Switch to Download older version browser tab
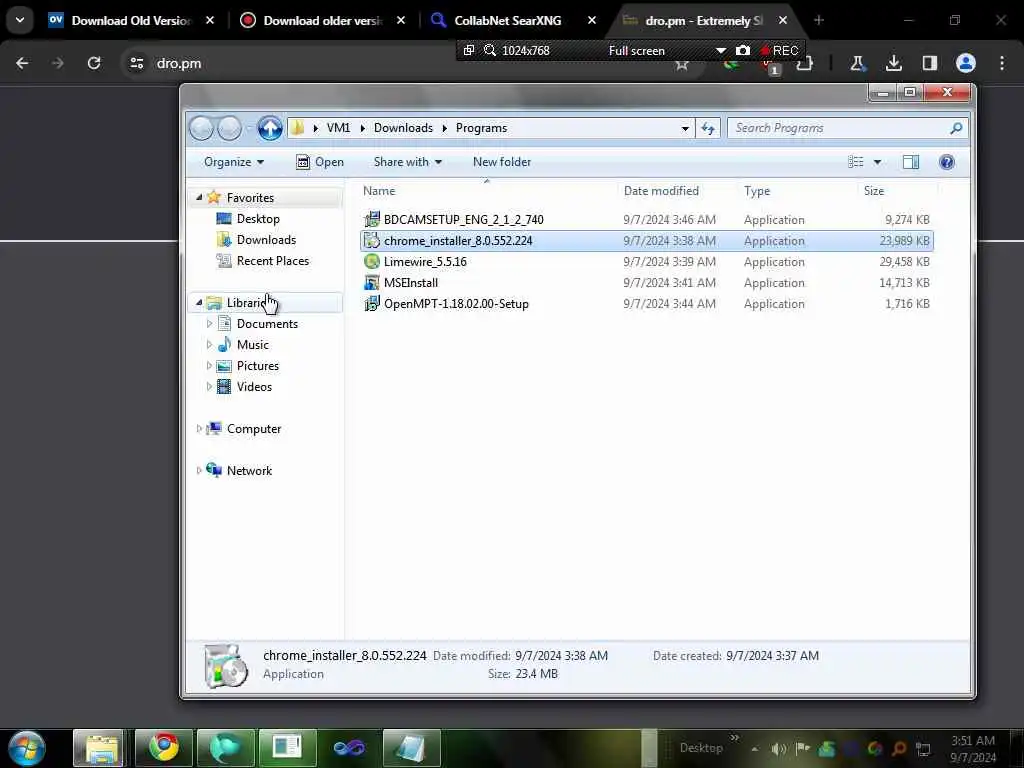This screenshot has width=1024, height=768. point(323,21)
